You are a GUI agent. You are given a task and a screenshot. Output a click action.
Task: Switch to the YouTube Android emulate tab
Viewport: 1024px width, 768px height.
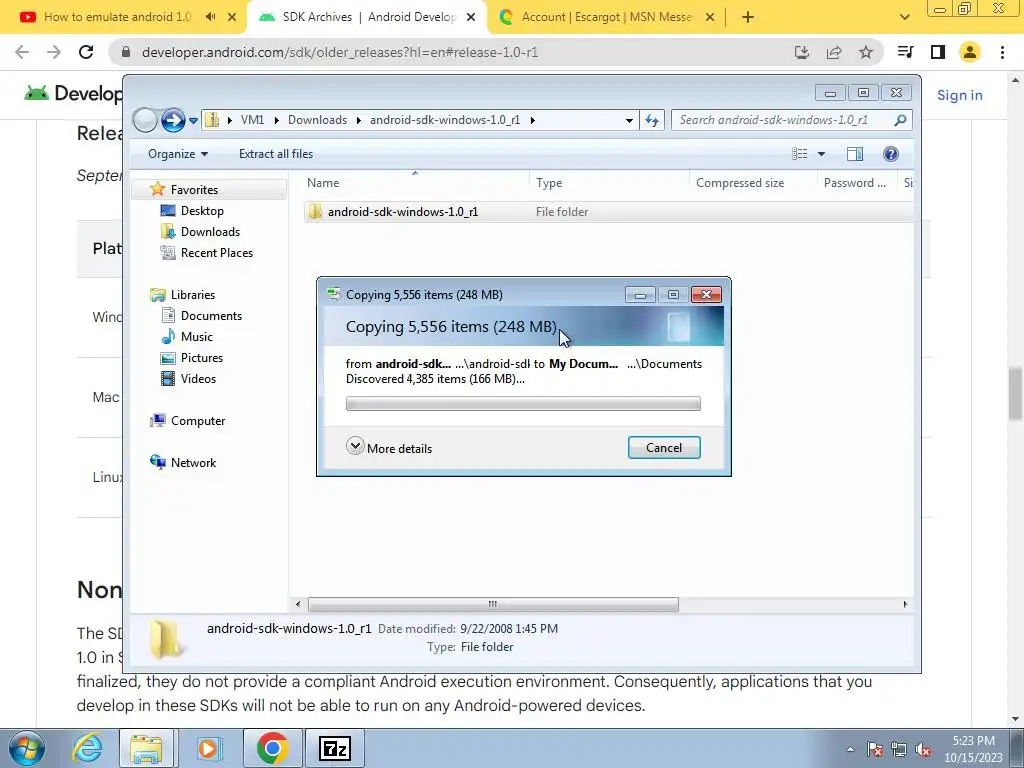pos(118,17)
